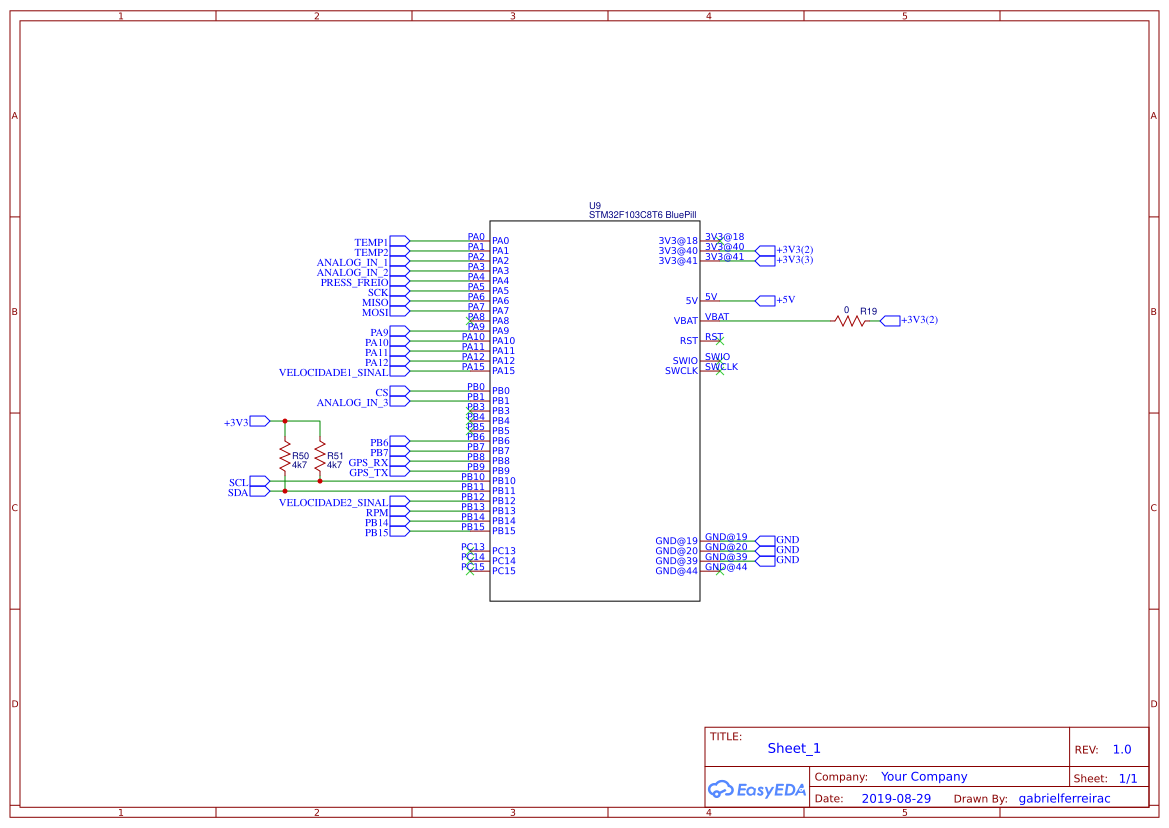The image size is (1169, 828).
Task: Click the PC13 pin name inside U9
Action: pyautogui.click(x=504, y=551)
